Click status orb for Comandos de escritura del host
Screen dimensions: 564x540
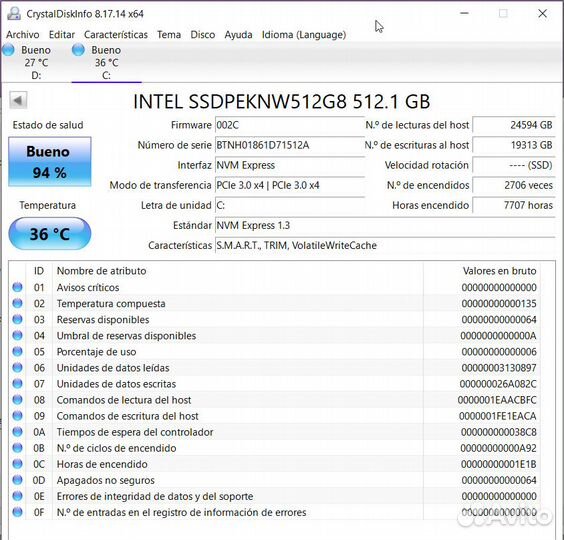[x=17, y=416]
